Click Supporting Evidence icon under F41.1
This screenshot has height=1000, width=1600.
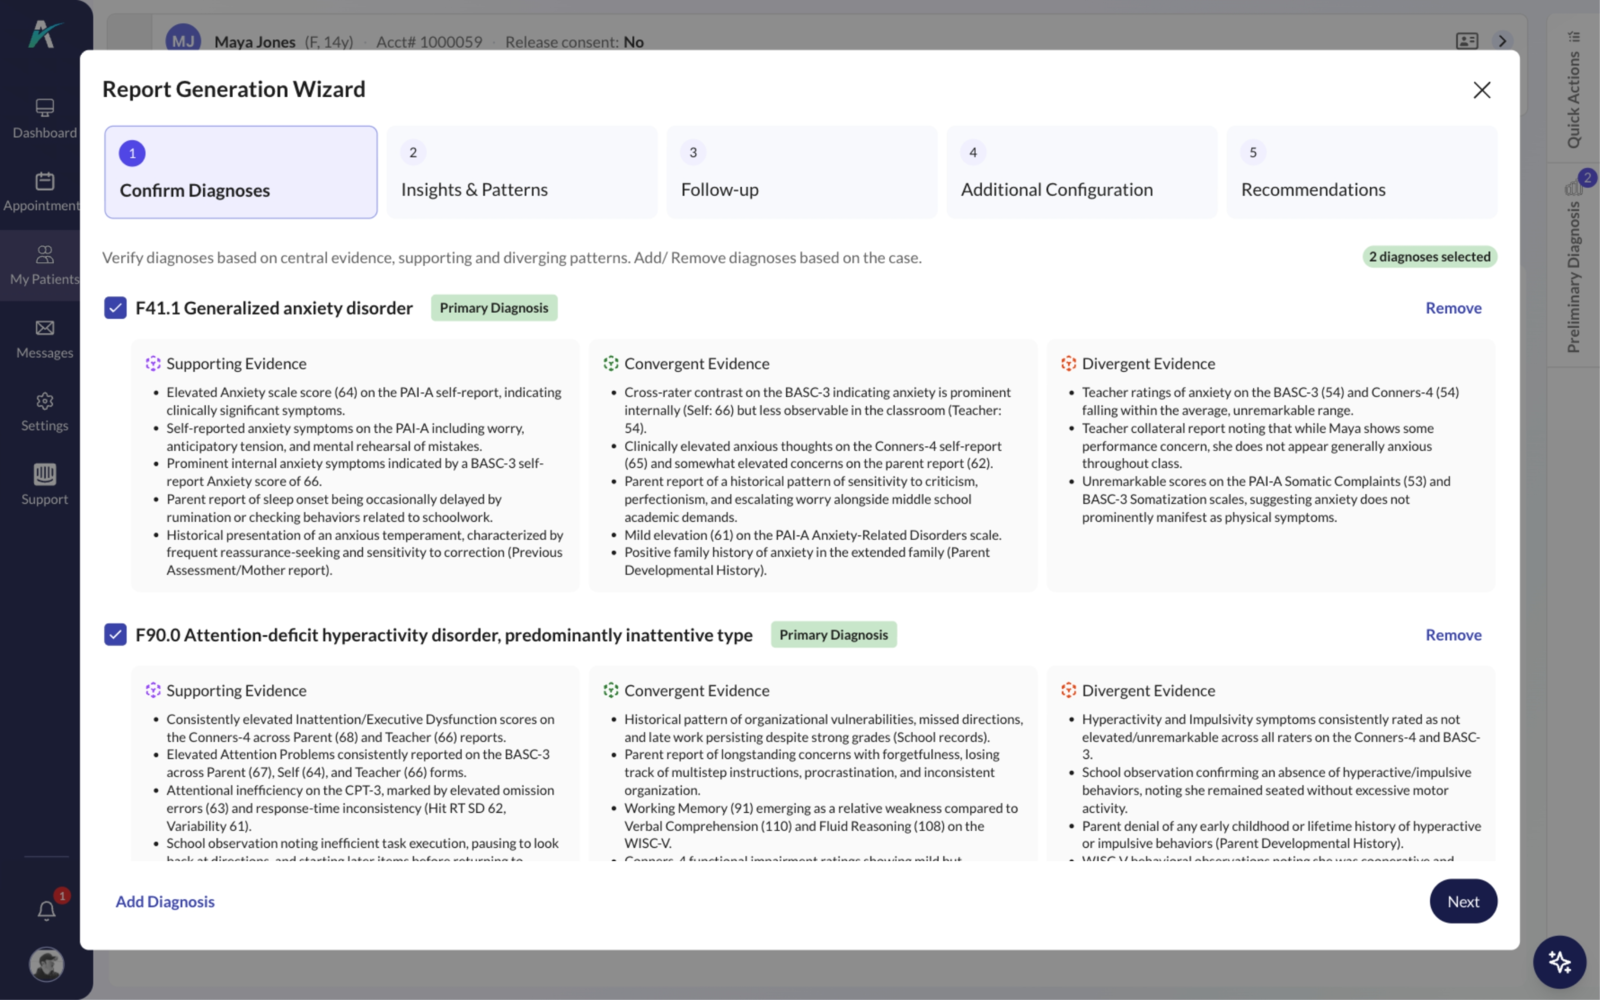click(153, 364)
